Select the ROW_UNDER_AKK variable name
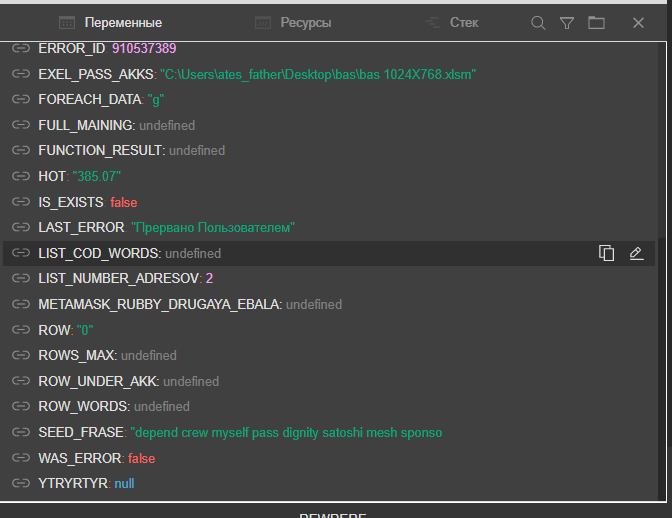Viewport: 672px width, 518px height. point(97,381)
